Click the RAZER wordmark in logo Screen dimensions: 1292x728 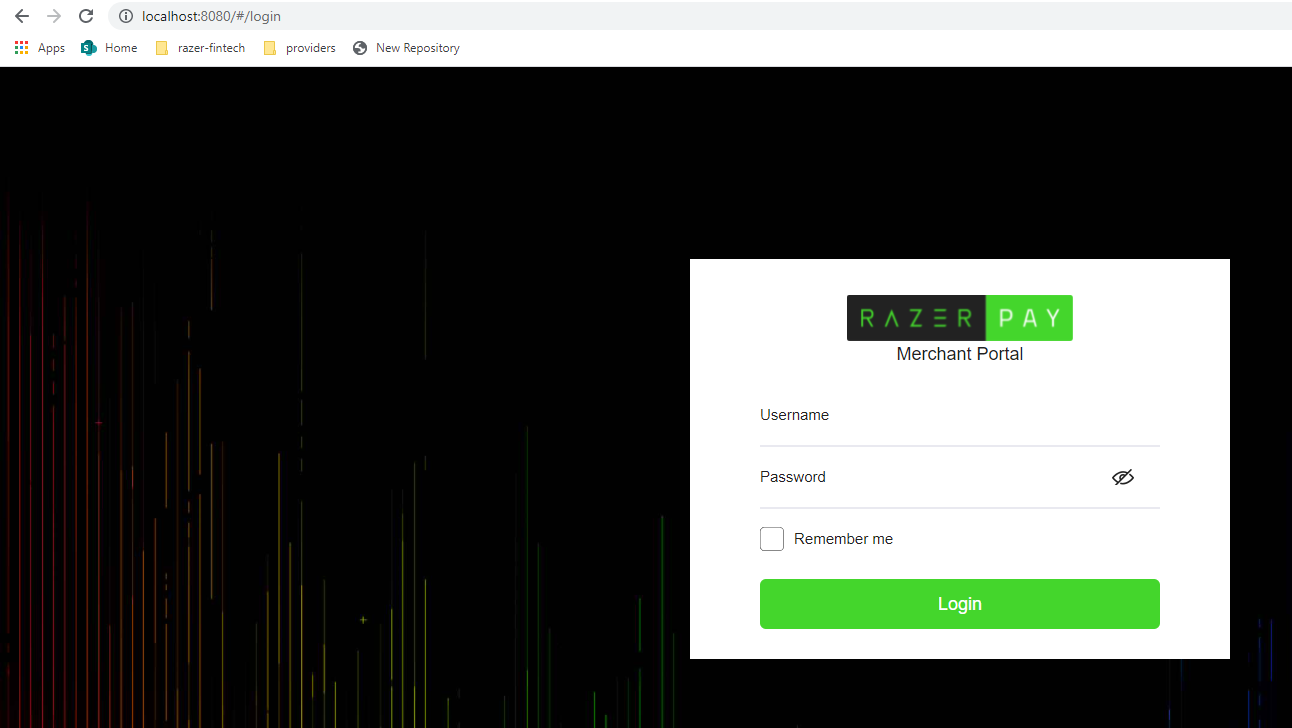click(x=916, y=318)
